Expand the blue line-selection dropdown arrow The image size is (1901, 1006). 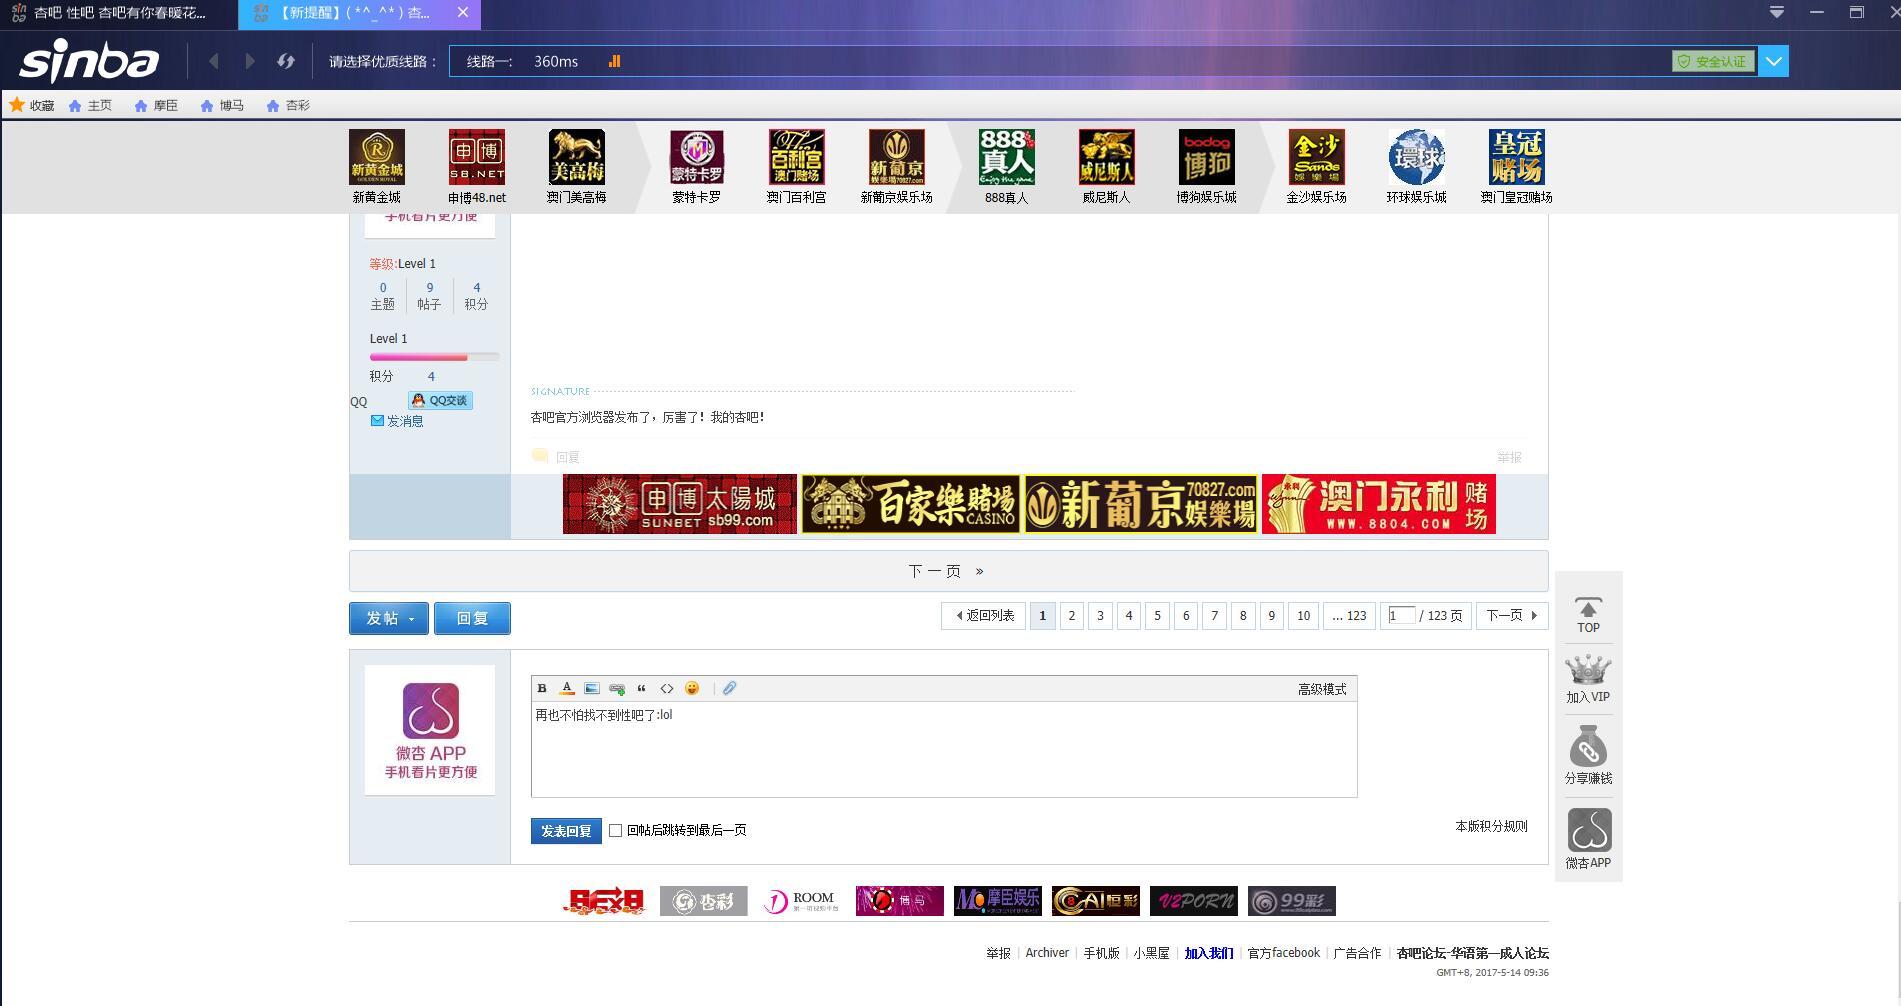[1774, 61]
